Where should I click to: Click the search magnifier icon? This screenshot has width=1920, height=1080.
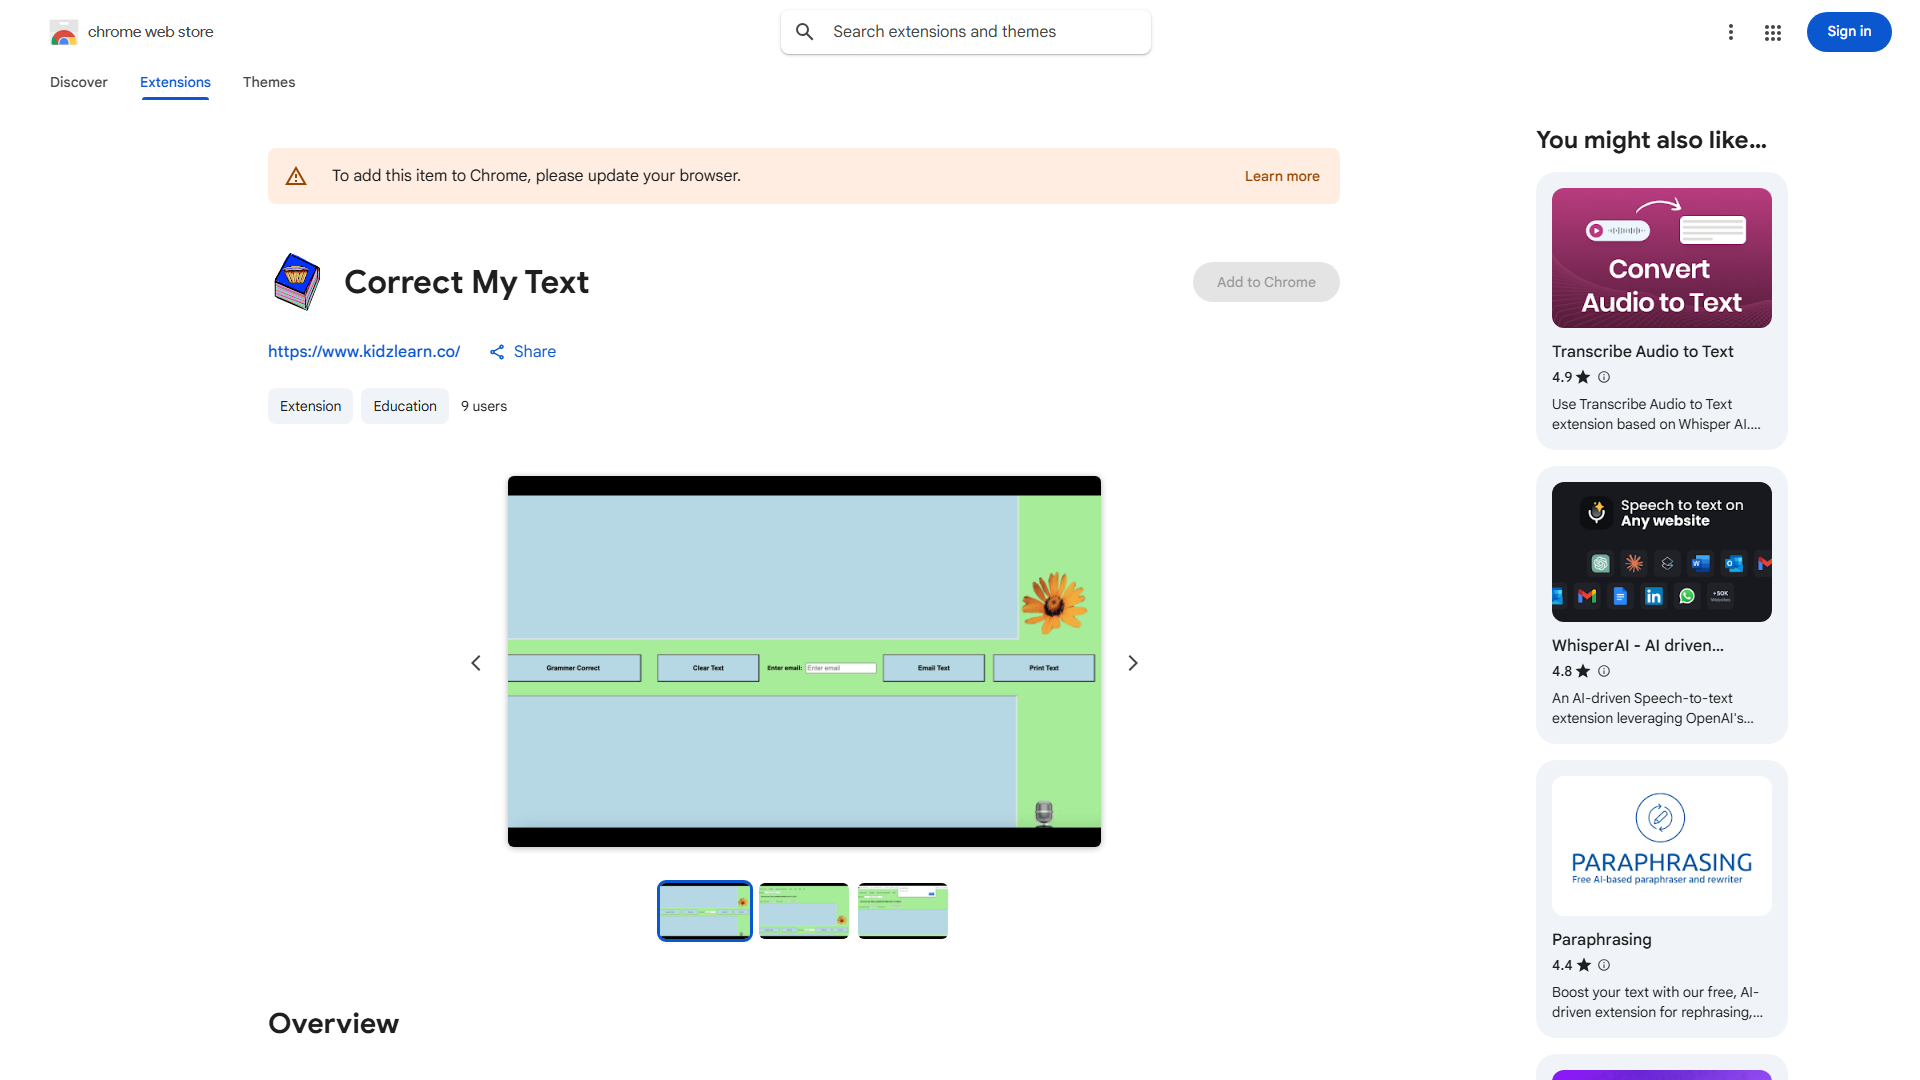[x=804, y=32]
